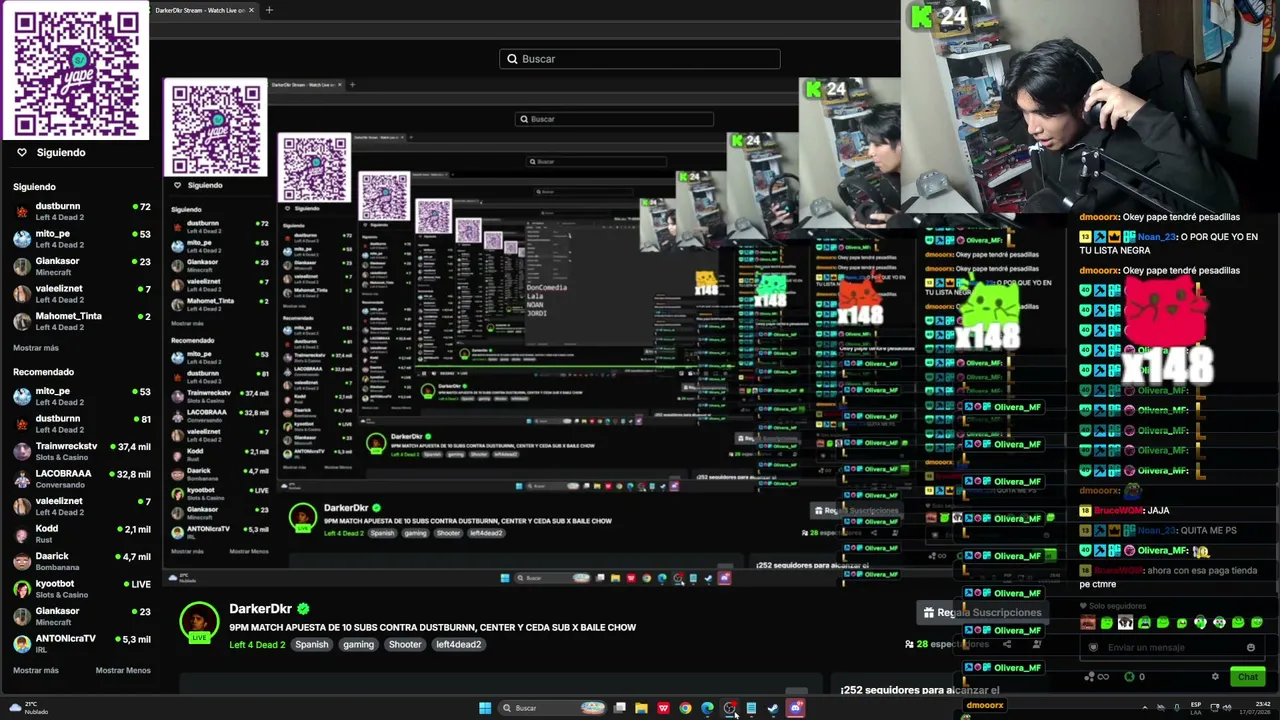
Task: Click kyootbot avatar in sidebar
Action: 21,589
